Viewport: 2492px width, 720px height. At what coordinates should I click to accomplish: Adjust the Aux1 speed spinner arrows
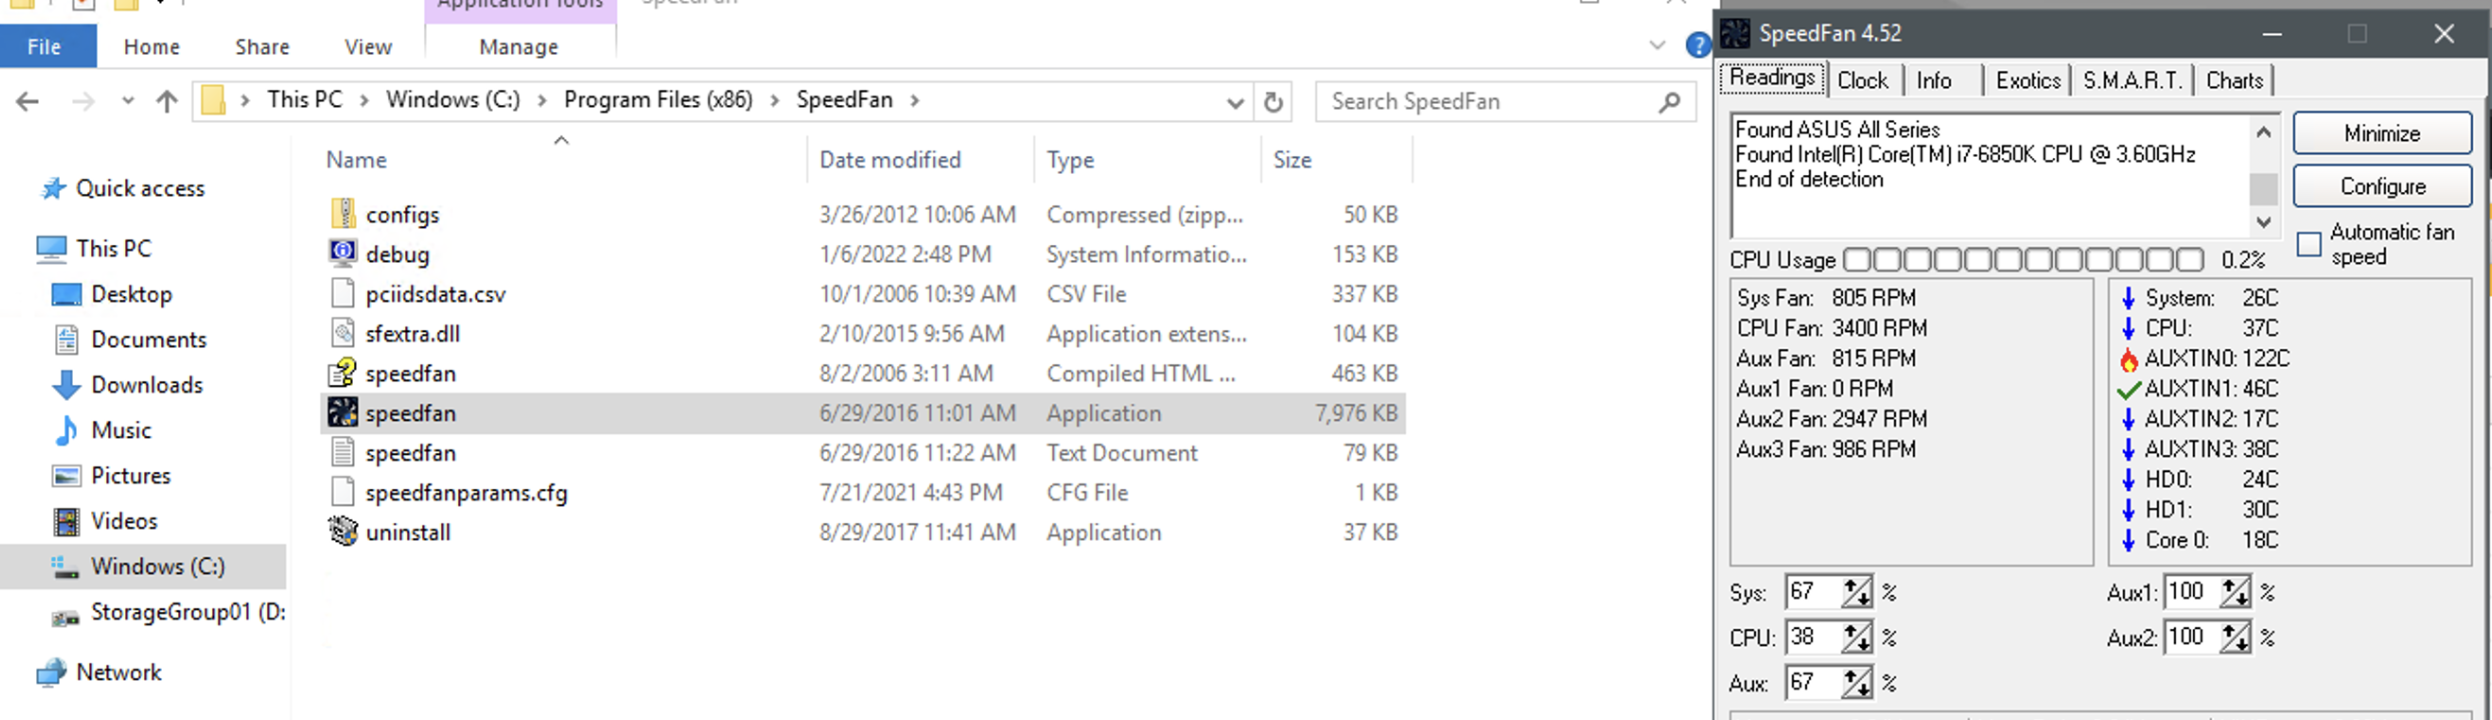(2235, 592)
